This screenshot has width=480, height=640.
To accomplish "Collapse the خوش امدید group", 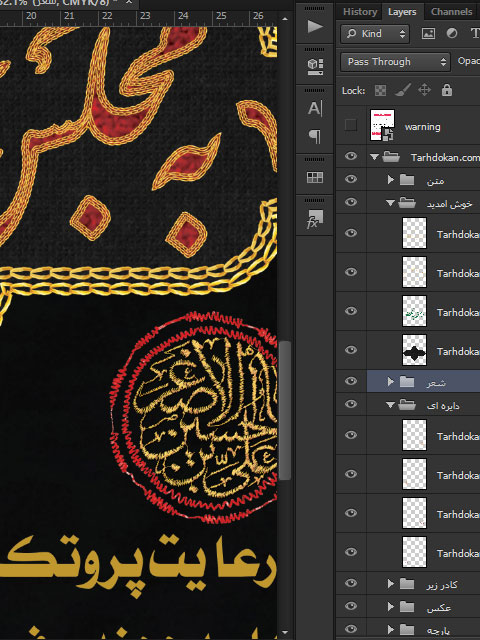I will click(x=391, y=202).
